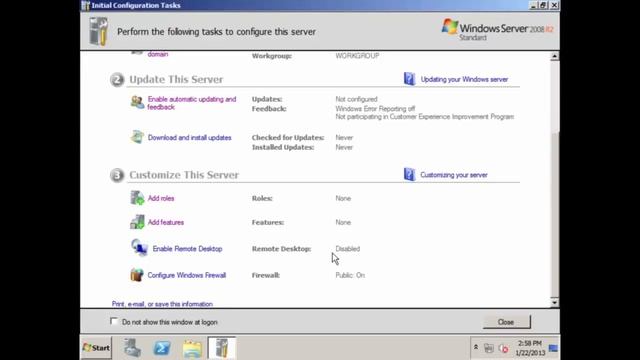Image resolution: width=640 pixels, height=360 pixels.
Task: Click the Updates Not configured value
Action: [356, 99]
